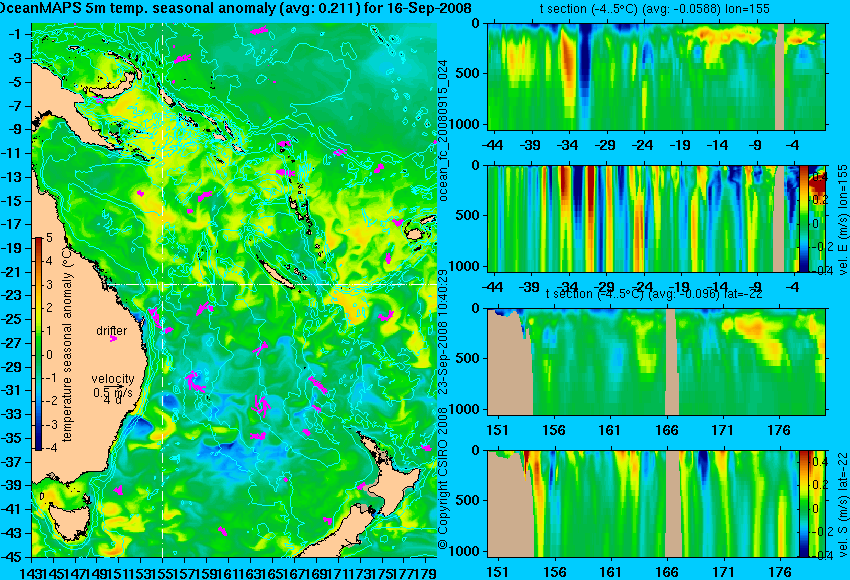Click the temperature seasonal anomaly color bar

coord(39,344)
